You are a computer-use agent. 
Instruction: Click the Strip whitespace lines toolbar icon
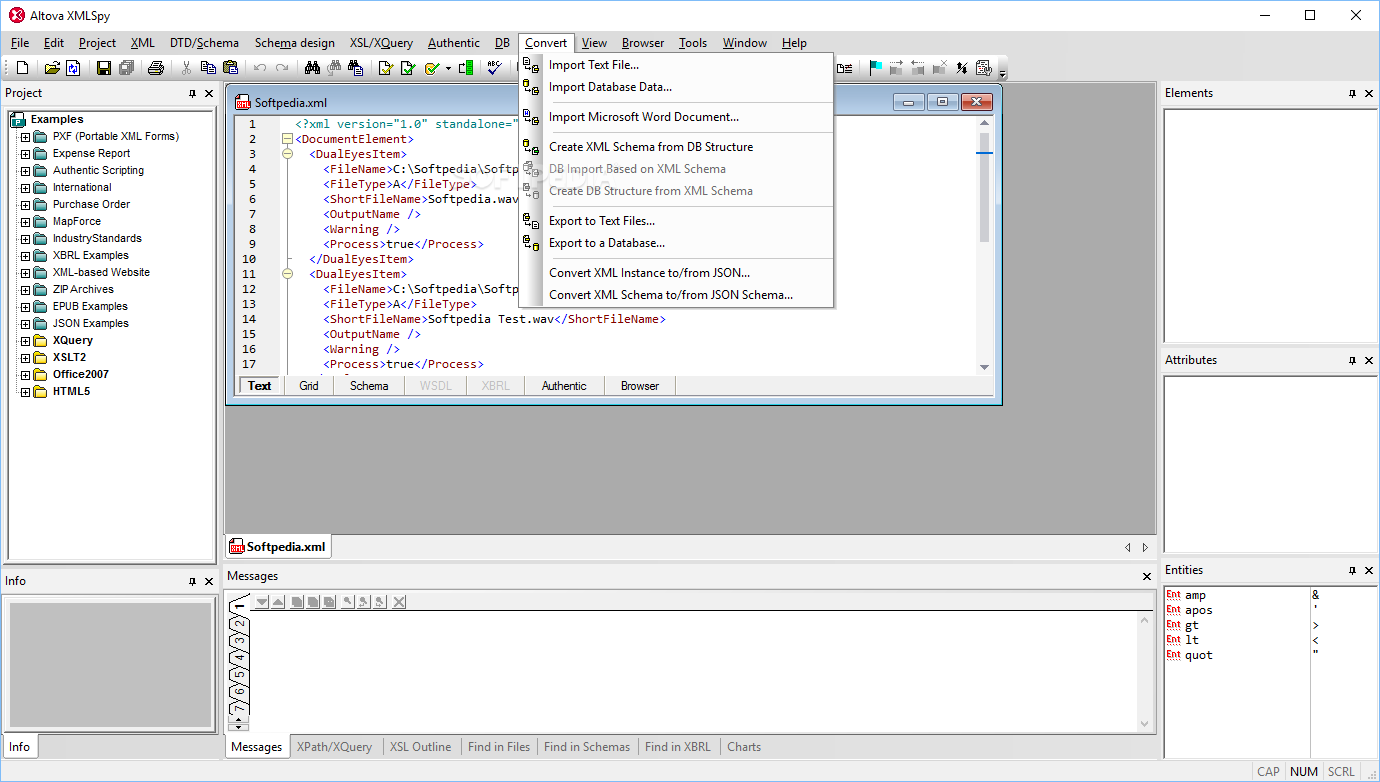pyautogui.click(x=845, y=68)
